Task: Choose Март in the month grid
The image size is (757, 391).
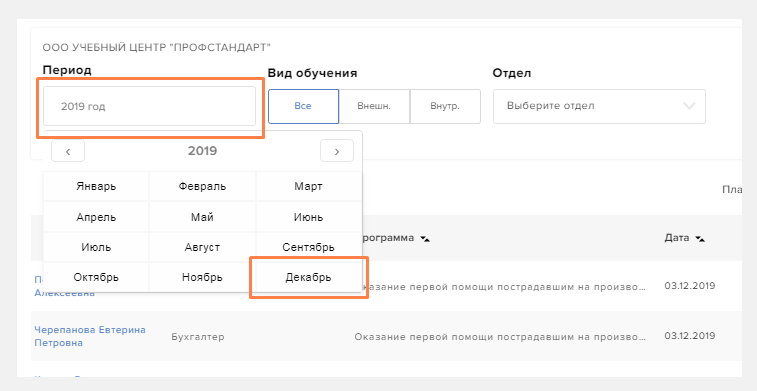Action: tap(308, 186)
